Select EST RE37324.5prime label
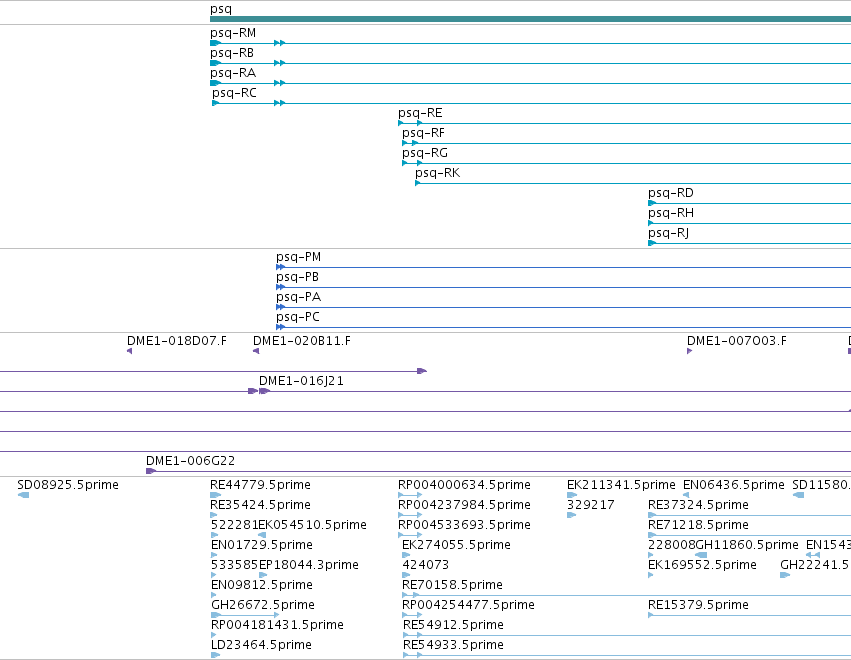This screenshot has height=660, width=851. [698, 505]
